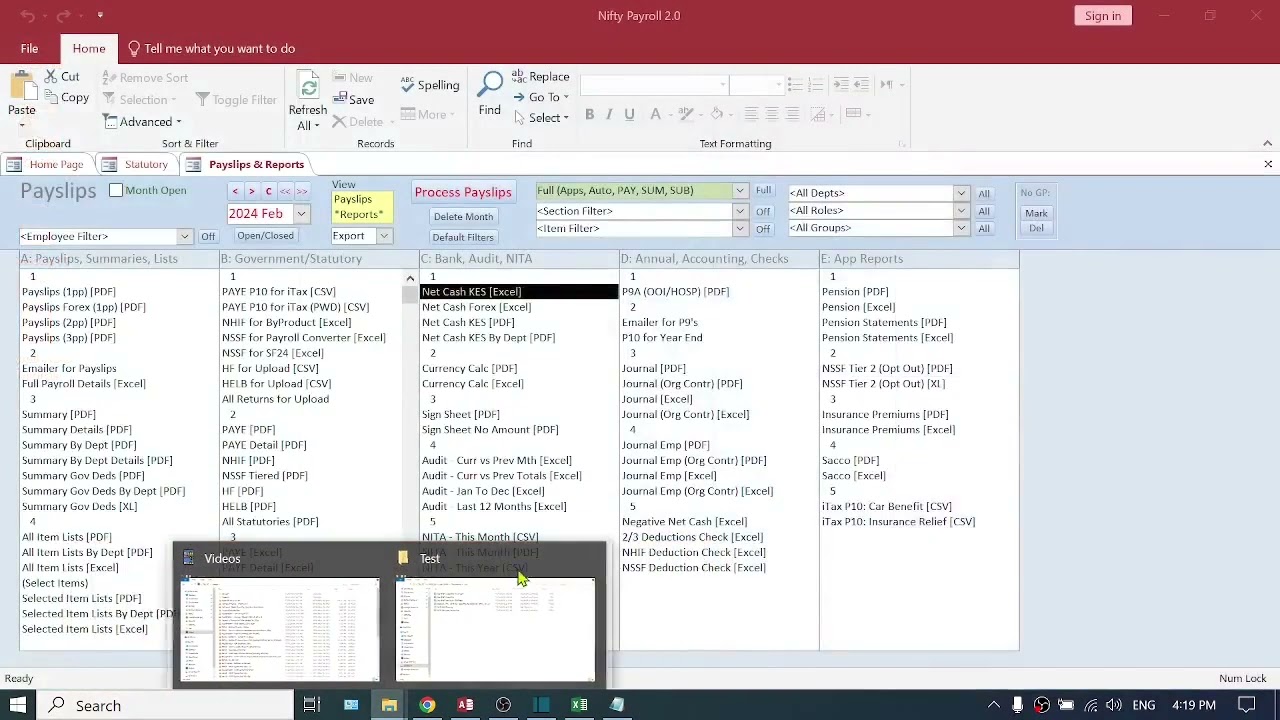The width and height of the screenshot is (1280, 720).
Task: Toggle Section Filter Off button
Action: [763, 211]
